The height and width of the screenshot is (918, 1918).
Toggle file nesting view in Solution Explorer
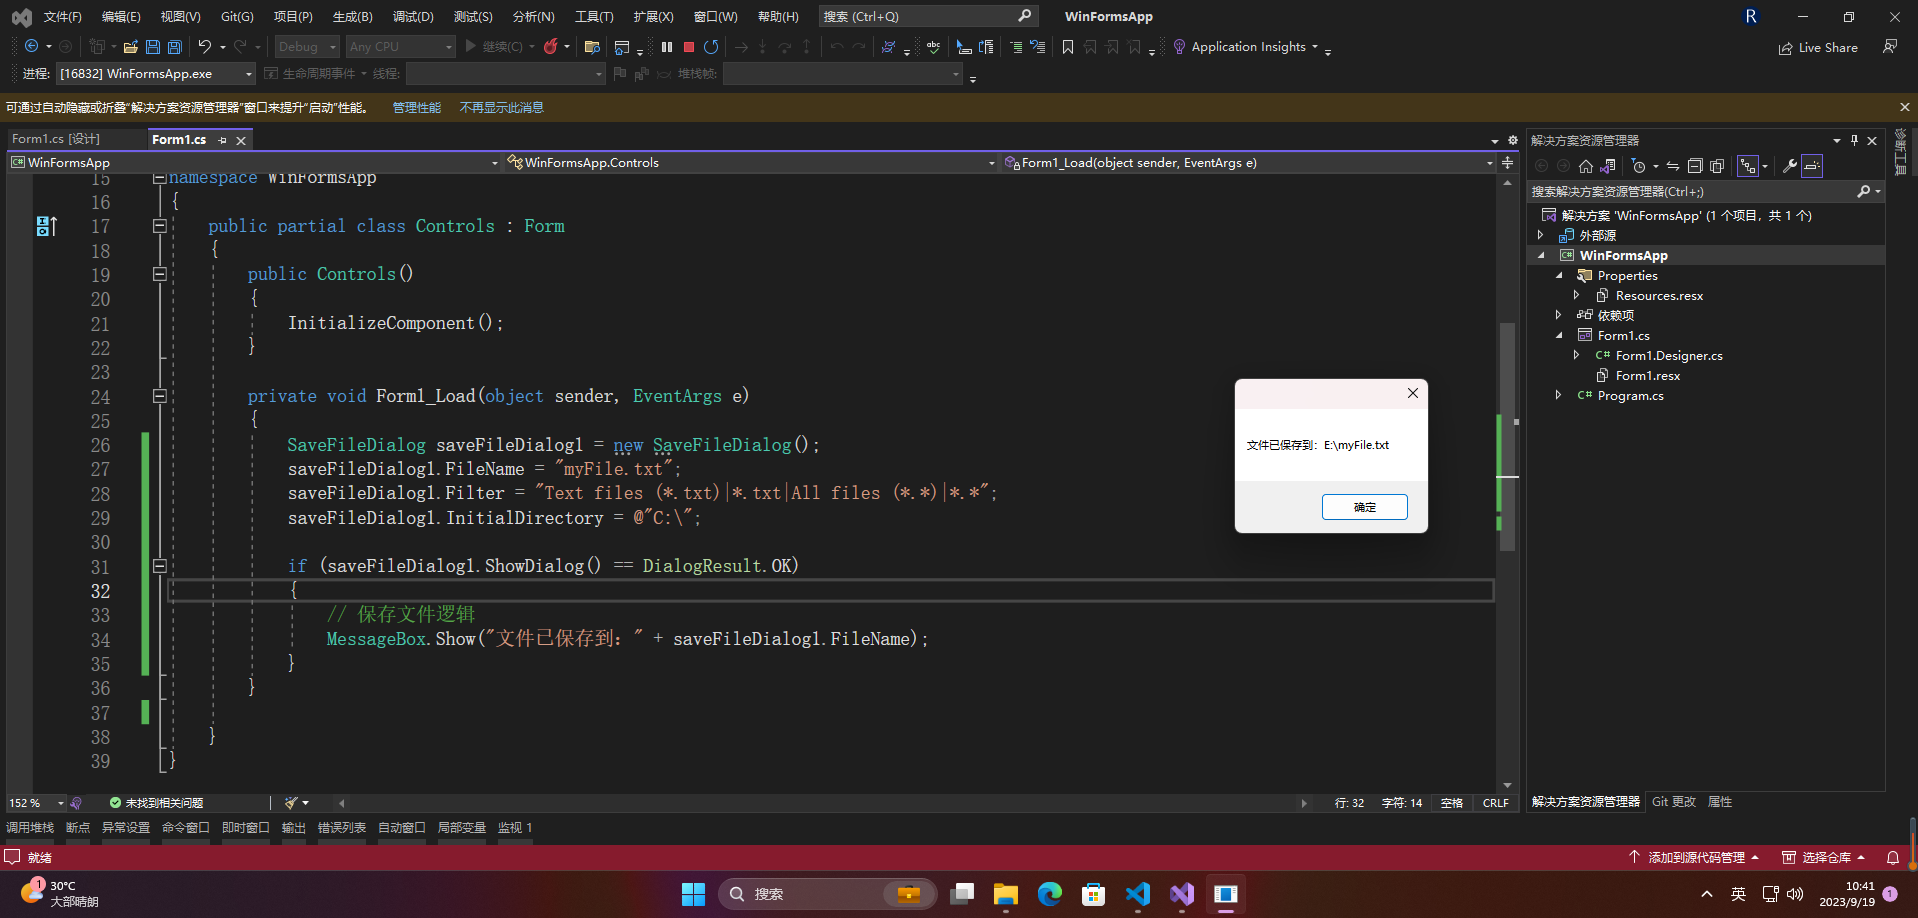[x=1748, y=166]
